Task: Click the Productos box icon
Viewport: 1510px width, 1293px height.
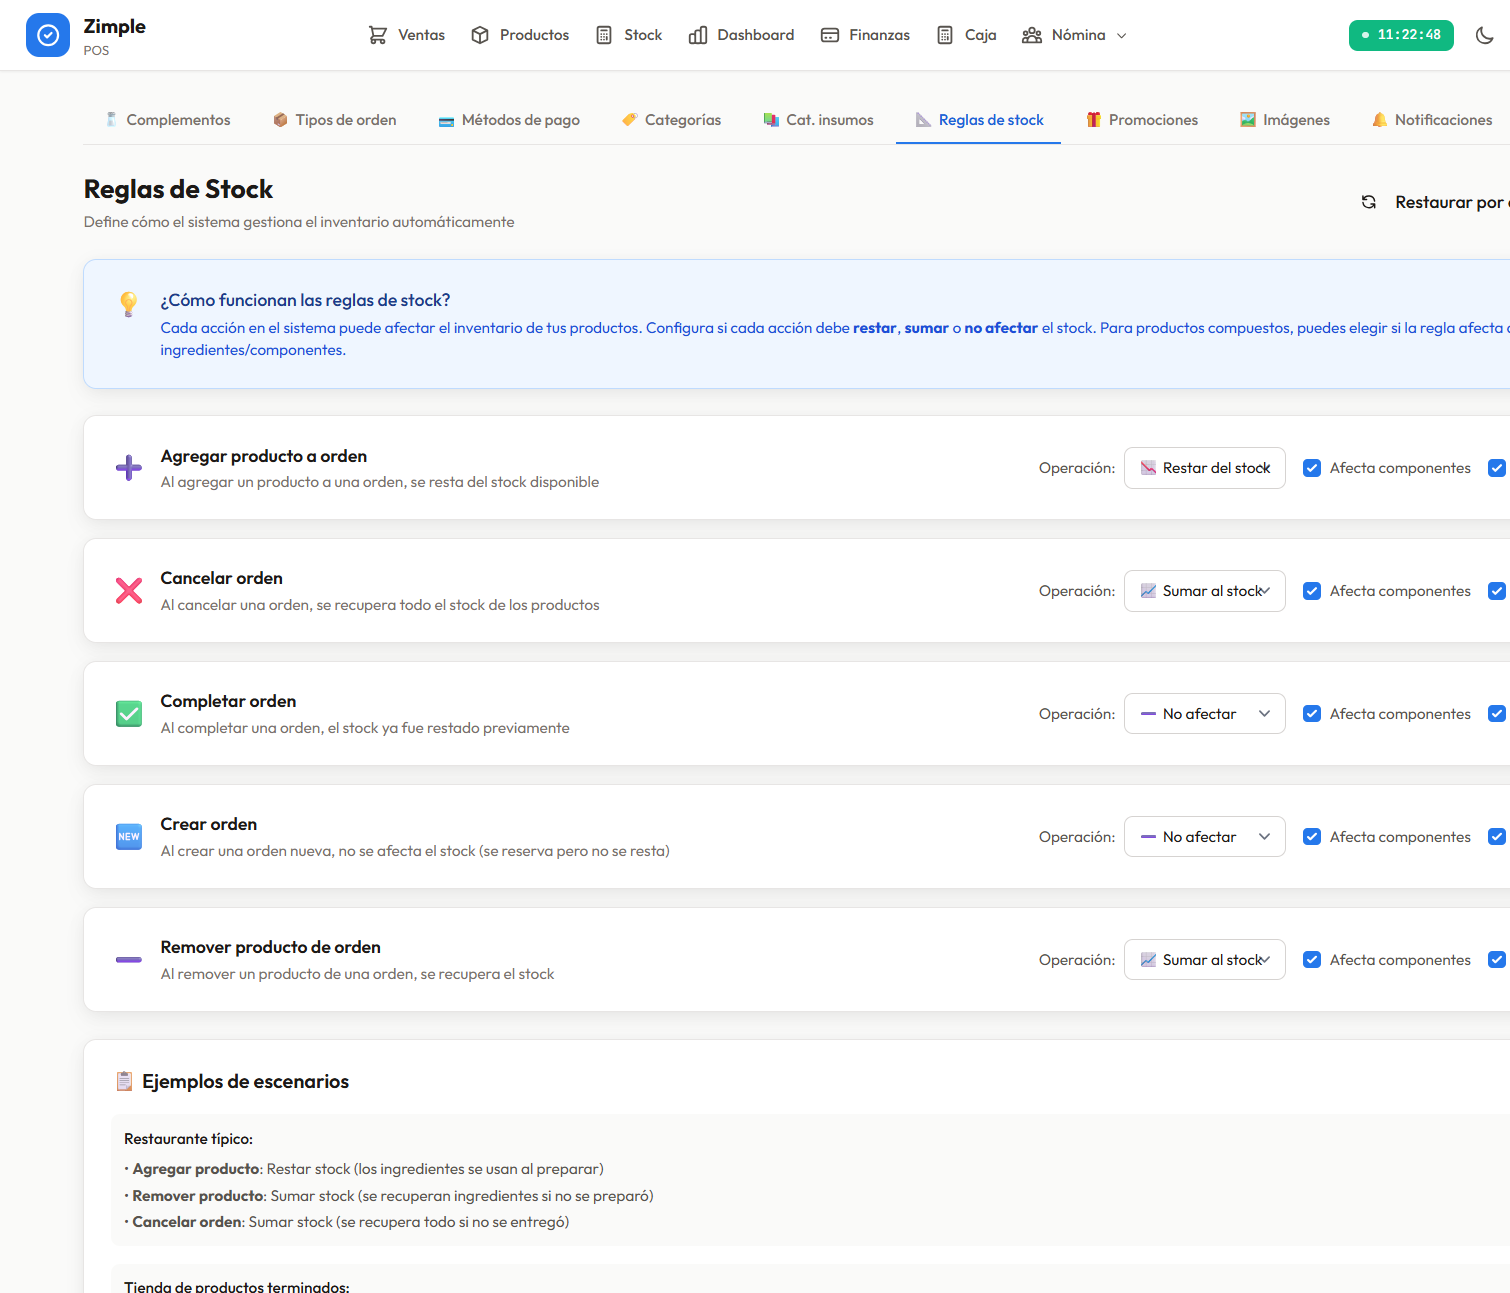Action: click(x=480, y=35)
